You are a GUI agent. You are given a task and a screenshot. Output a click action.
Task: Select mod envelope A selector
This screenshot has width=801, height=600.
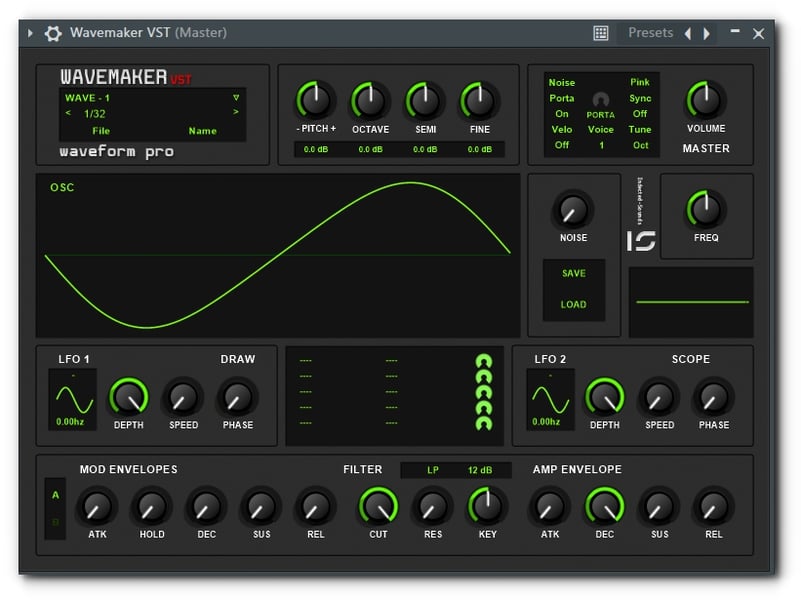click(55, 495)
